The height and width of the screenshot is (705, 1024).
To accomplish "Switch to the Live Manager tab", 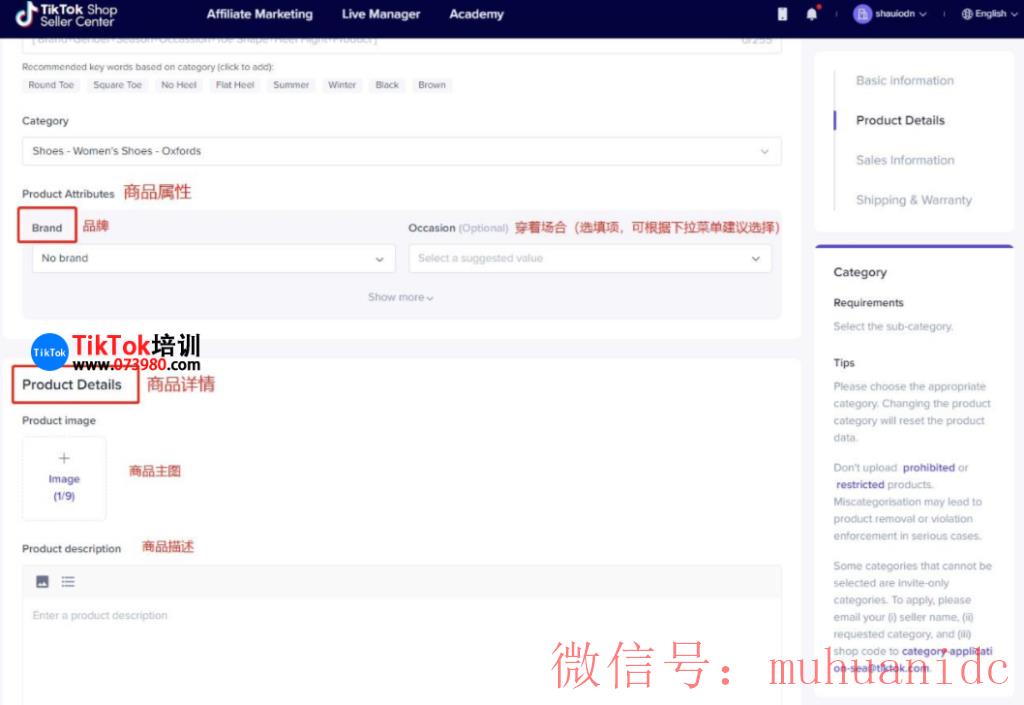I will coord(380,14).
